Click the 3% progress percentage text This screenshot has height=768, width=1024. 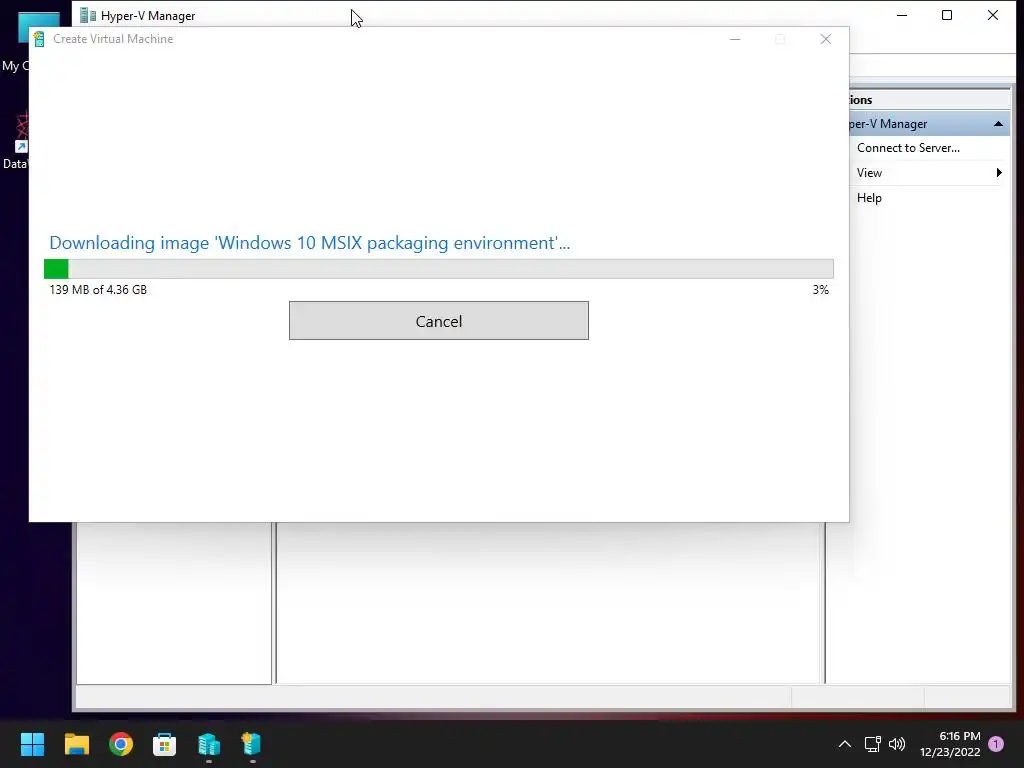pyautogui.click(x=821, y=290)
